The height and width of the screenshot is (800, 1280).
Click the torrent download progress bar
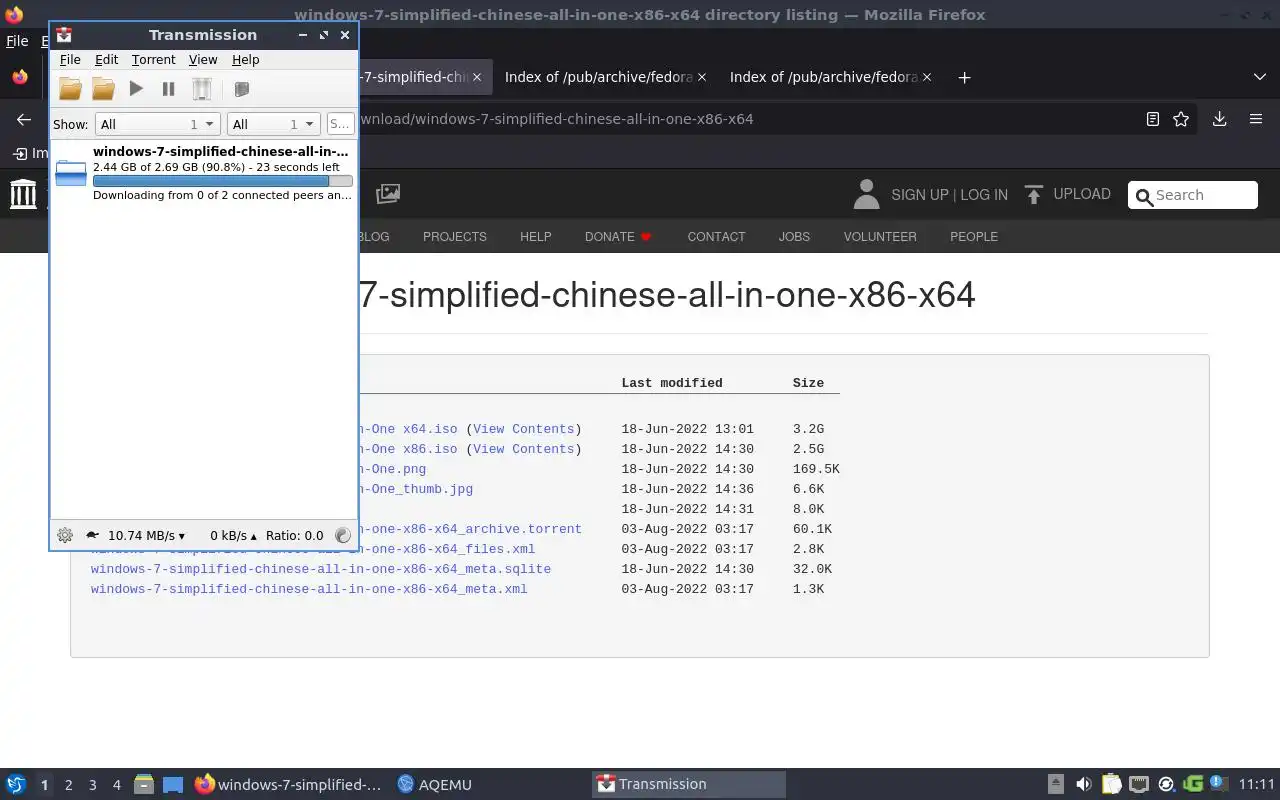[x=222, y=181]
